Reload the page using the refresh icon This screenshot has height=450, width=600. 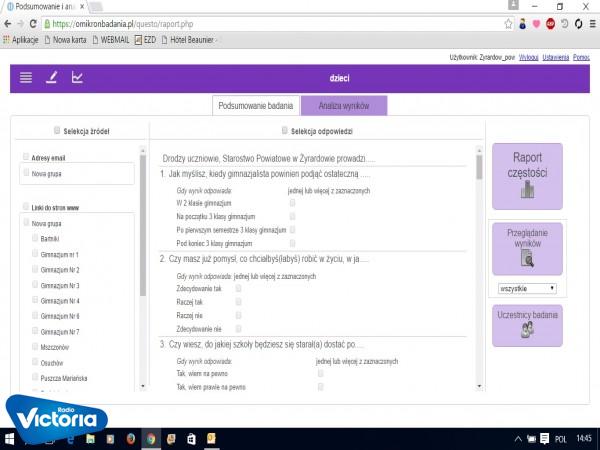[x=37, y=23]
